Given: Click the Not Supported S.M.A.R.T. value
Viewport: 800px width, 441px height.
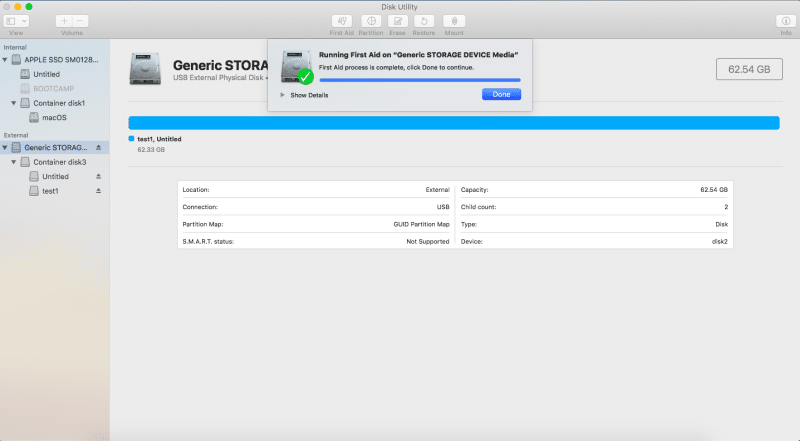Looking at the screenshot, I should [x=428, y=241].
